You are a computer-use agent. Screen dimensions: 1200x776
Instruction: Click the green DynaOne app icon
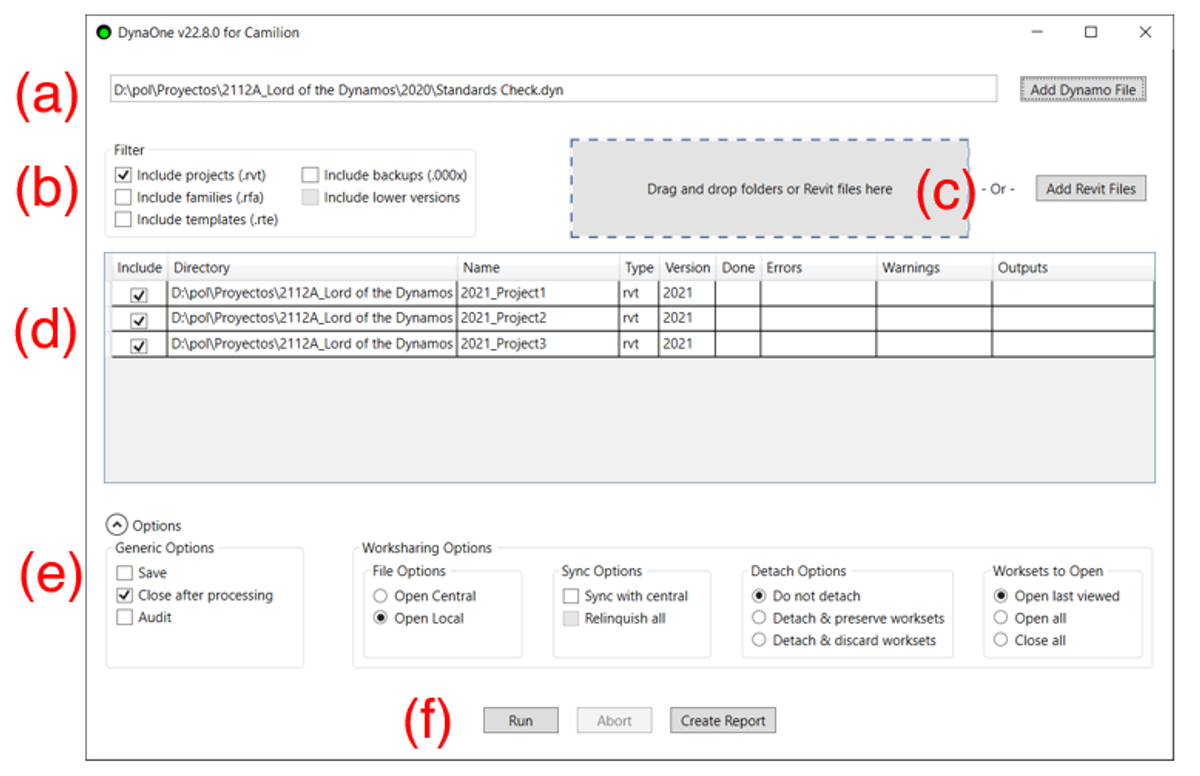[x=103, y=32]
